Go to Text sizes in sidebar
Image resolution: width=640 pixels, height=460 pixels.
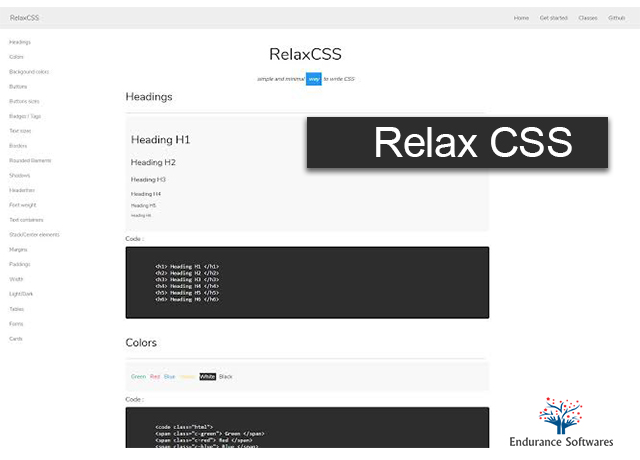(20, 131)
